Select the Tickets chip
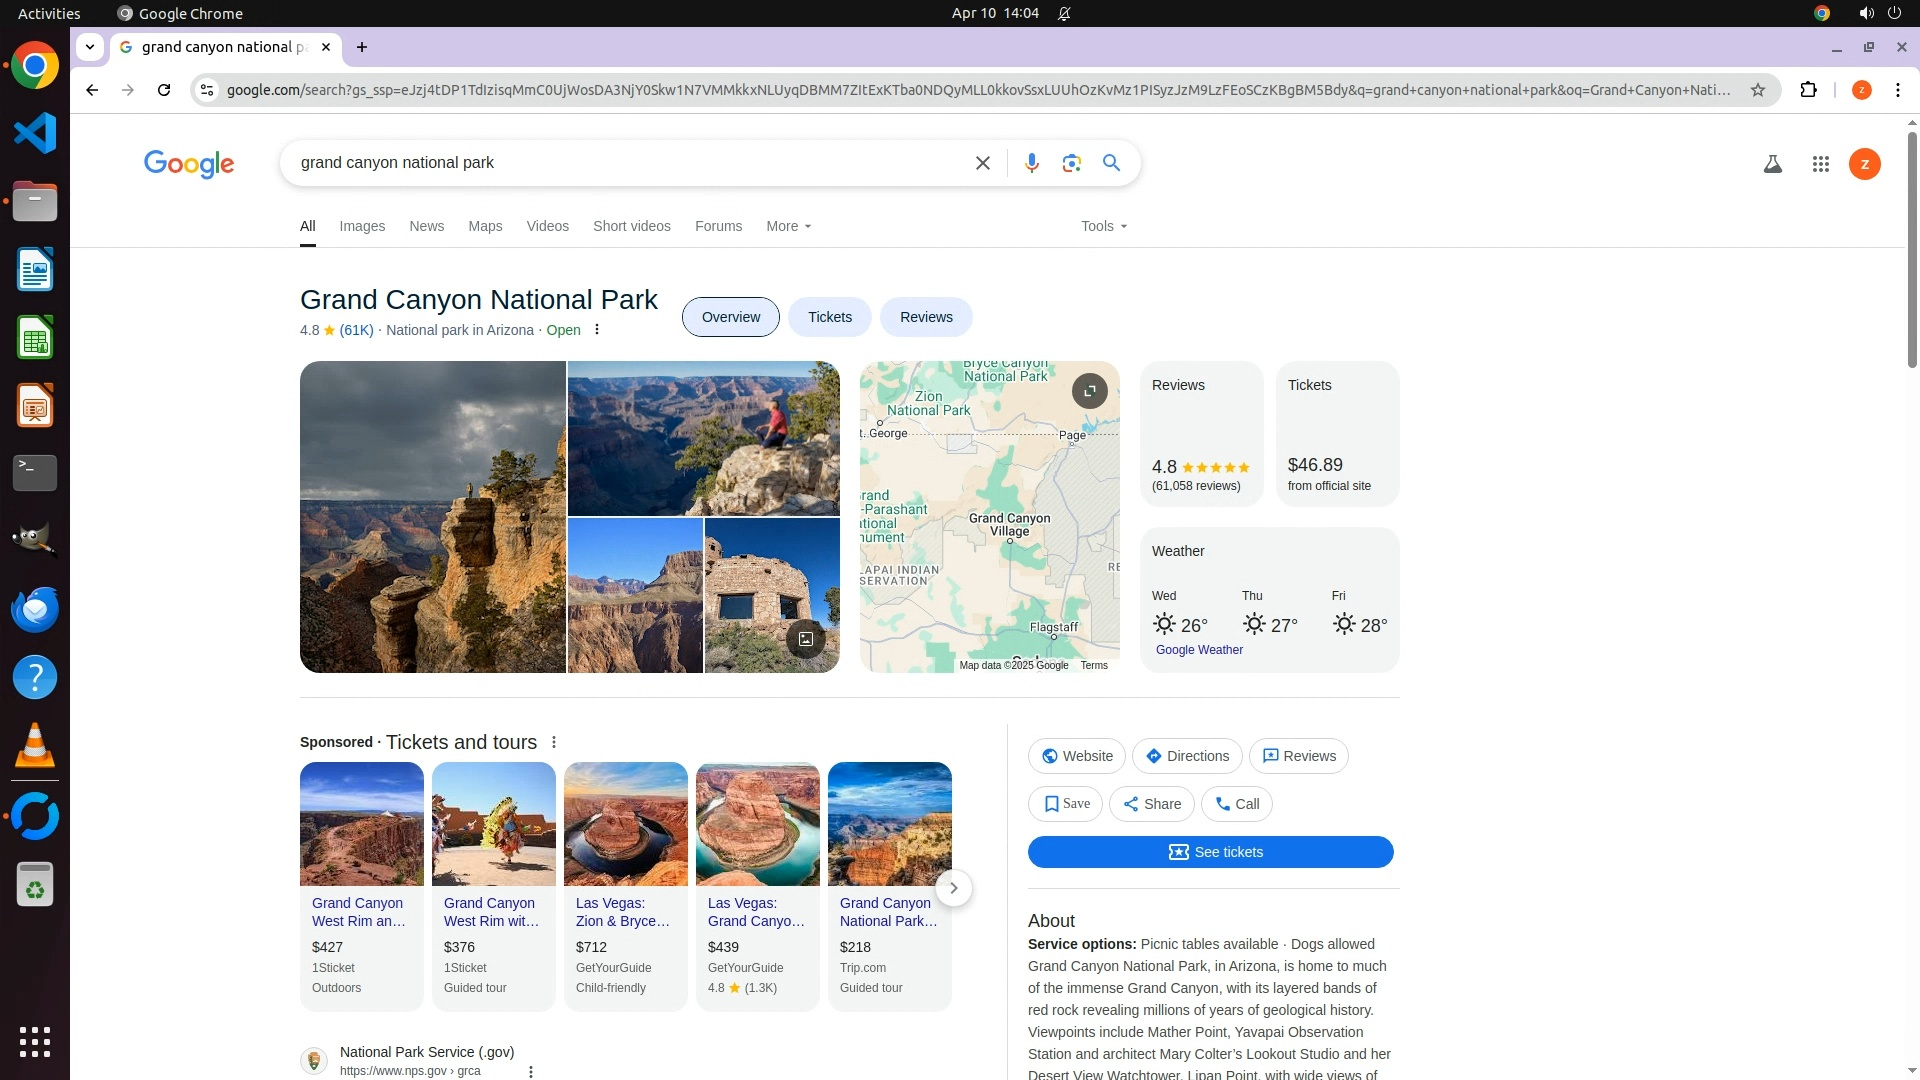The height and width of the screenshot is (1080, 1920). [x=829, y=317]
